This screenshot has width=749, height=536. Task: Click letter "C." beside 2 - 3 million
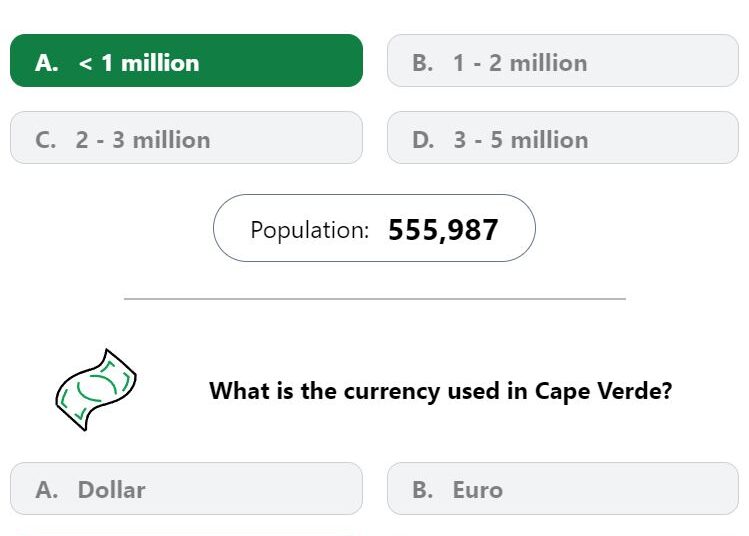tap(46, 139)
